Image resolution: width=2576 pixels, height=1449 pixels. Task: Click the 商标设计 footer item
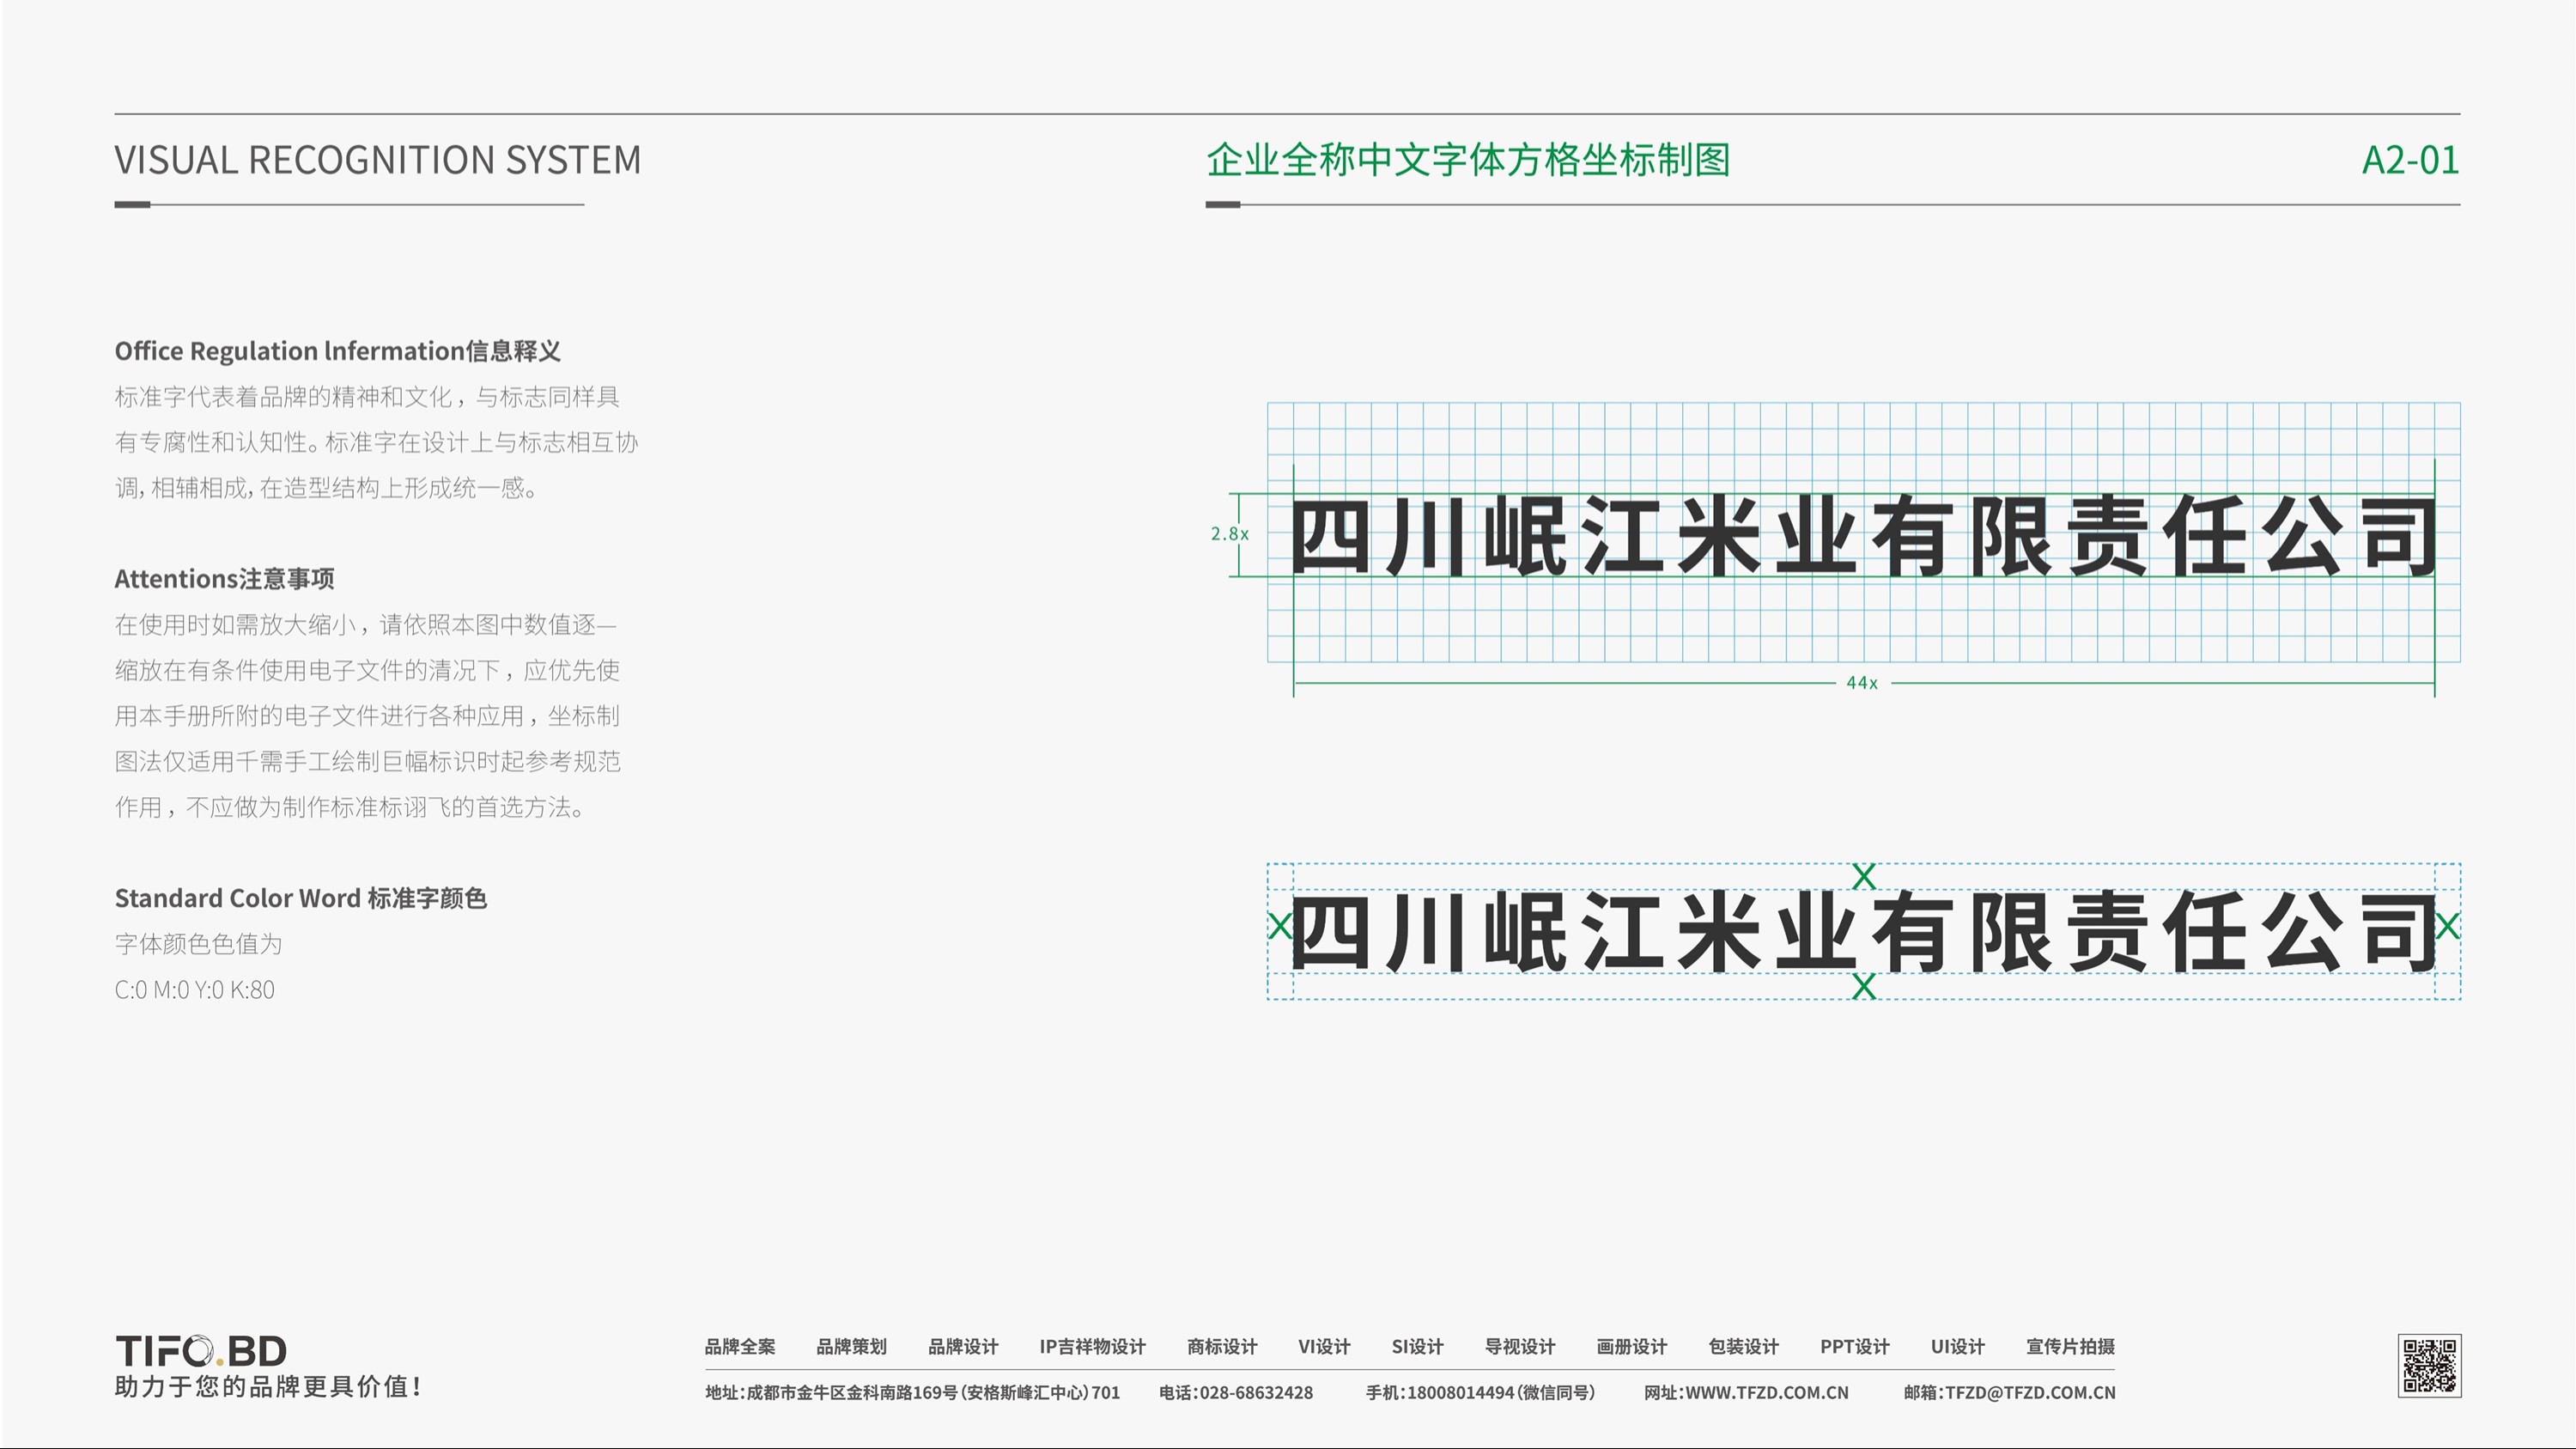point(1222,1346)
